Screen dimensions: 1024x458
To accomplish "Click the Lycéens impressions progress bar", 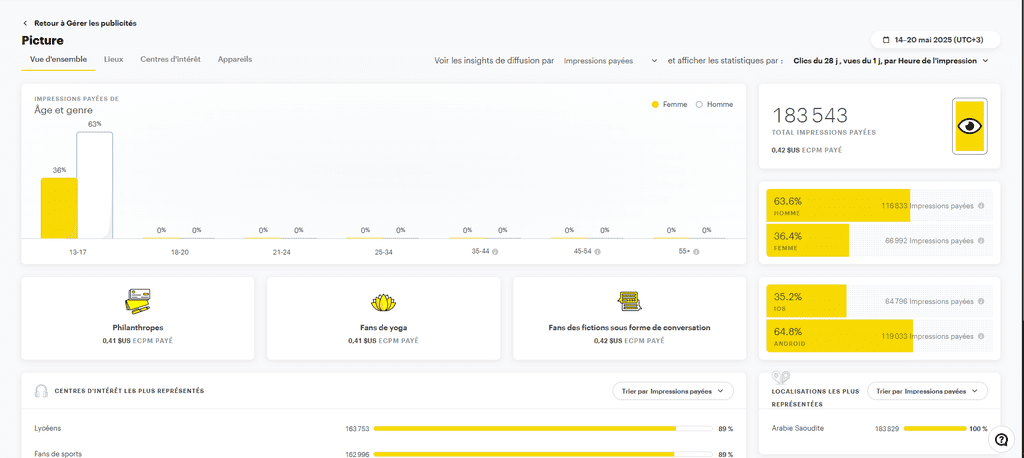I will [529, 429].
